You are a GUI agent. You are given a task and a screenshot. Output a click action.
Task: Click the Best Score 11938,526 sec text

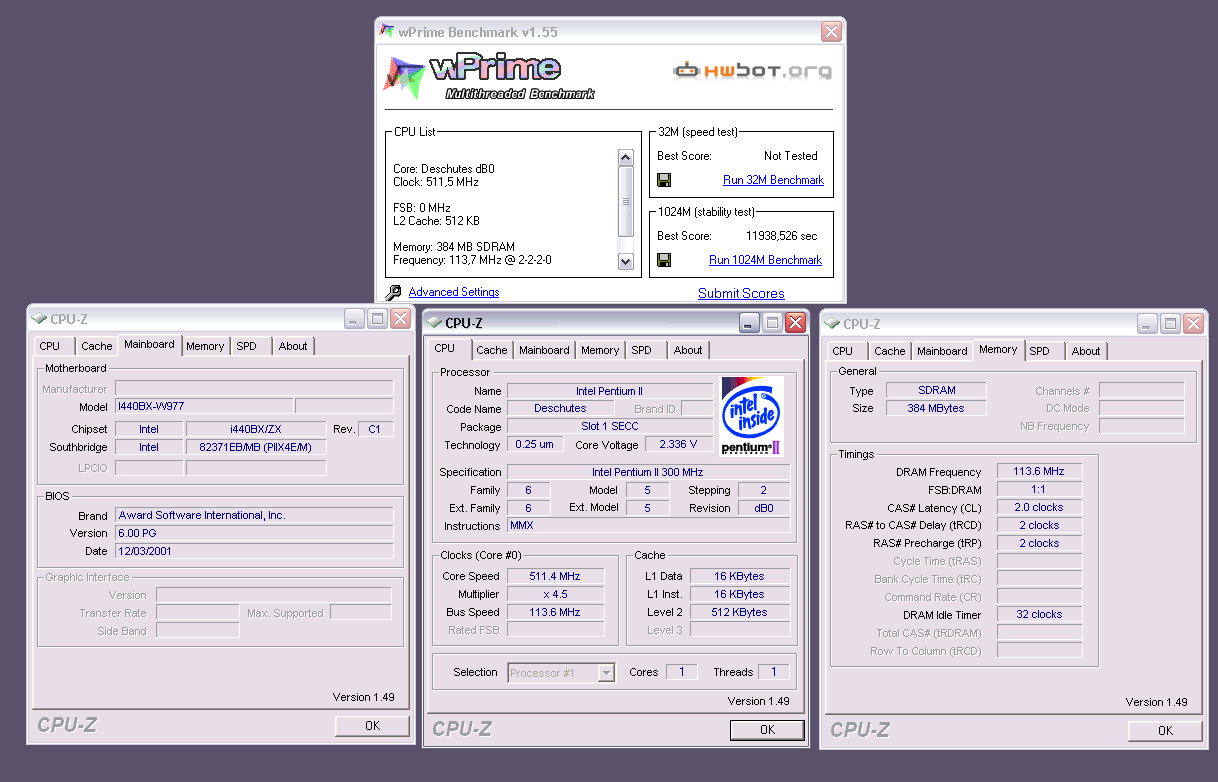(x=781, y=236)
